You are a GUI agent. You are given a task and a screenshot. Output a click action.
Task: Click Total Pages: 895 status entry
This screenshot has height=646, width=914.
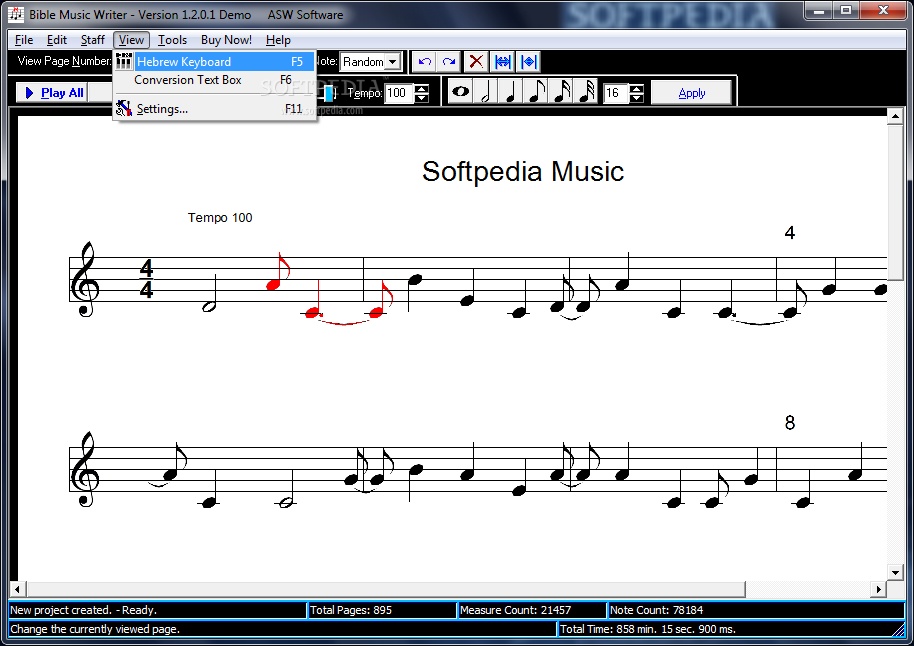pos(381,610)
